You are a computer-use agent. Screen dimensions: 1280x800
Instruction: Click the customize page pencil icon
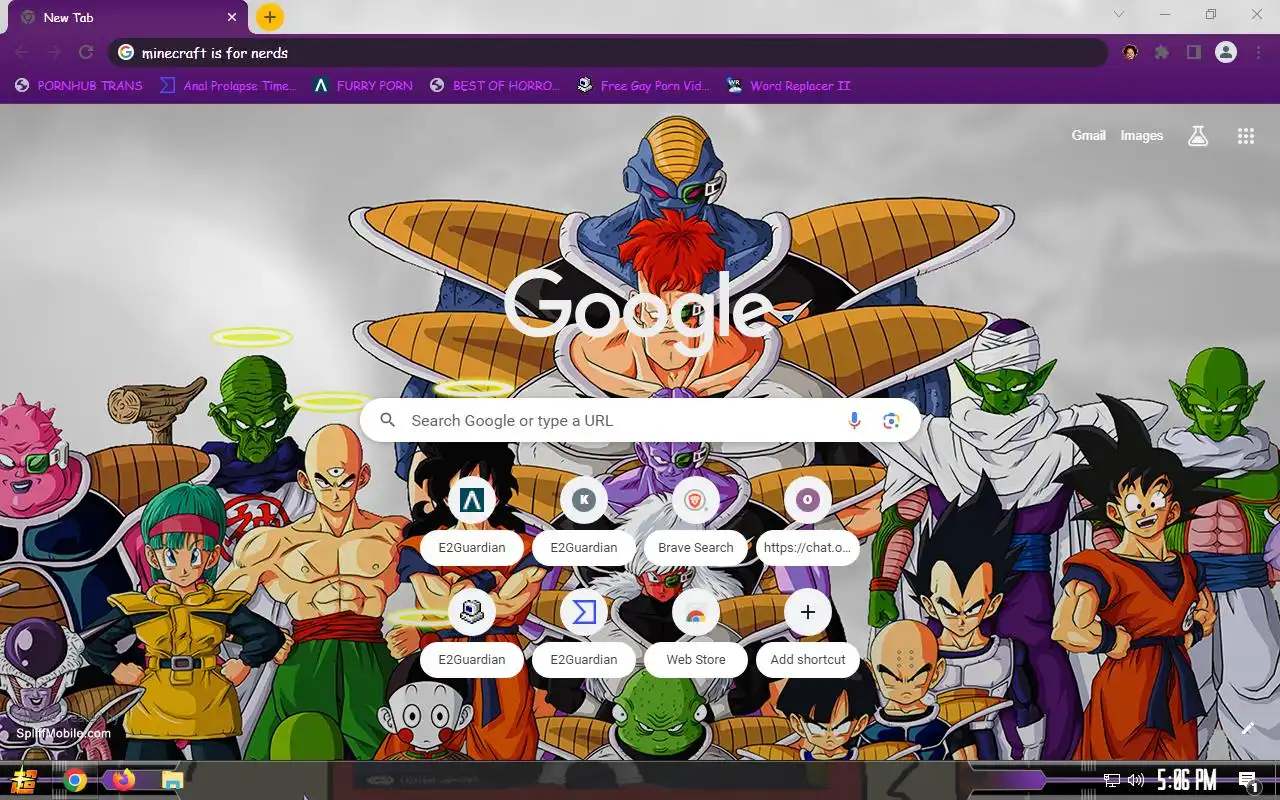(x=1248, y=728)
